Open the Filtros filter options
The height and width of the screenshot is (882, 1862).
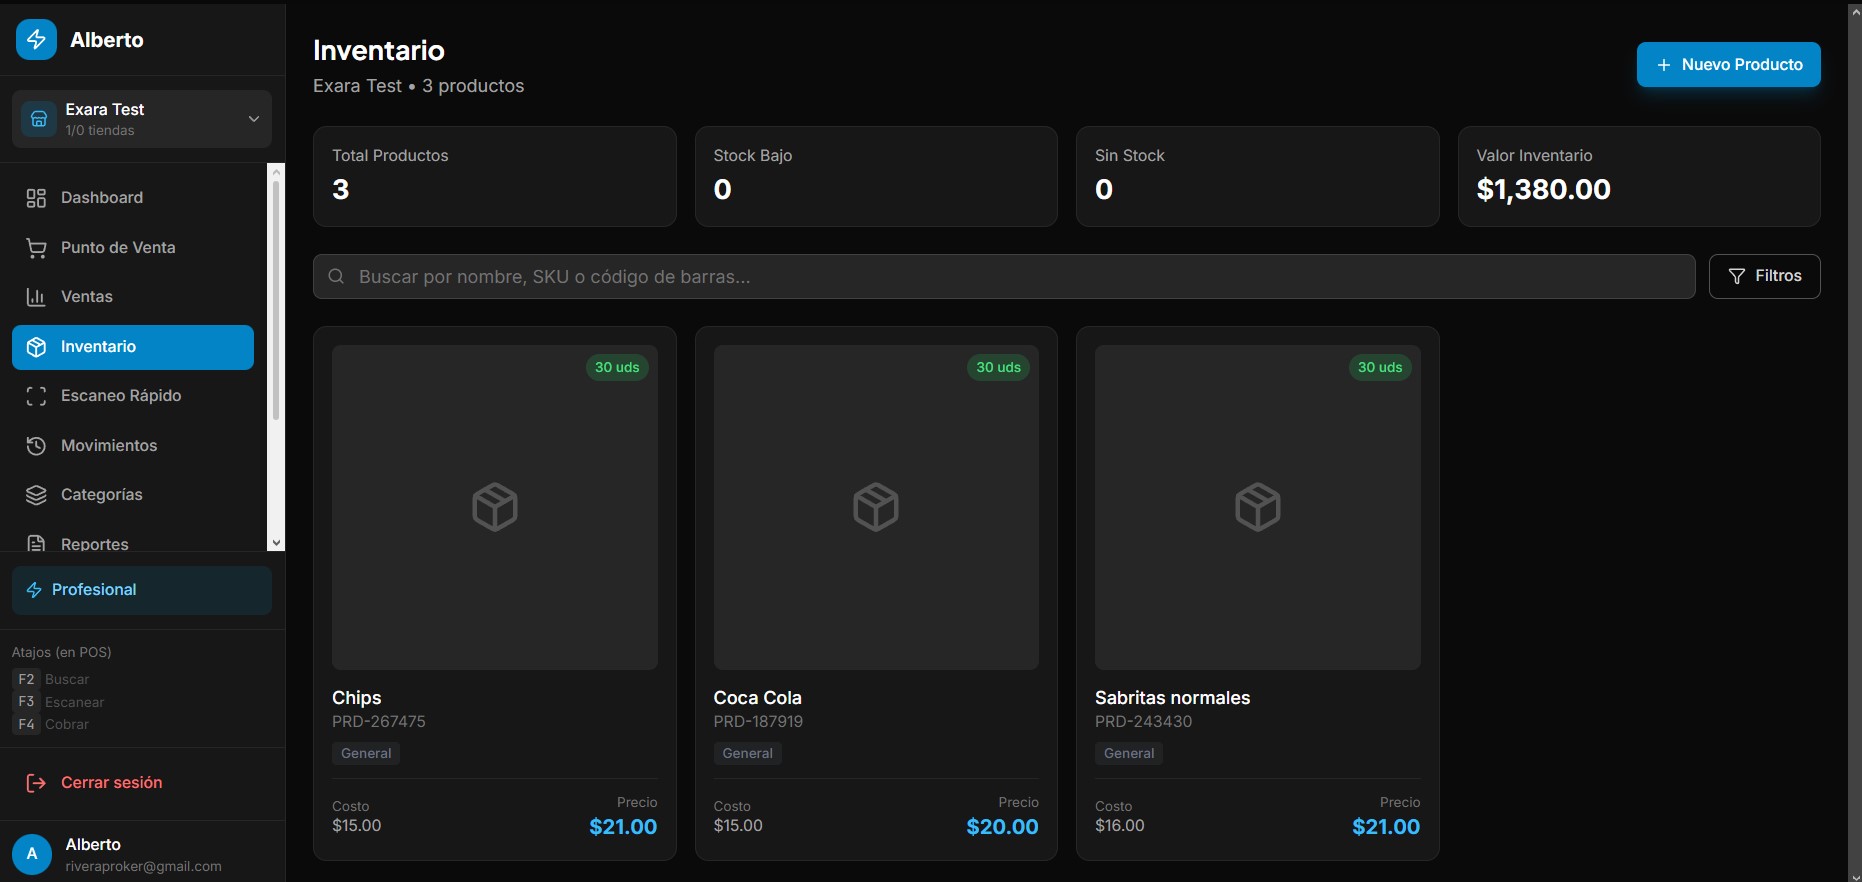tap(1764, 276)
